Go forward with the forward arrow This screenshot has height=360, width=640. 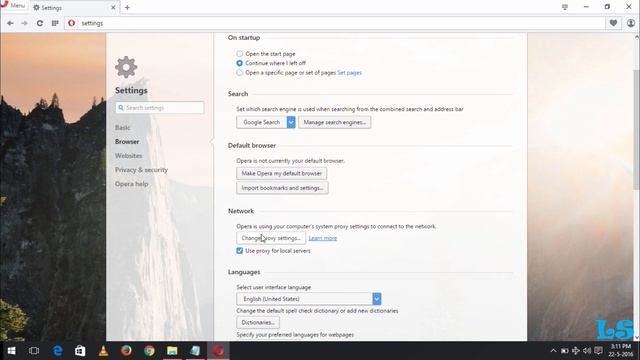(x=24, y=23)
